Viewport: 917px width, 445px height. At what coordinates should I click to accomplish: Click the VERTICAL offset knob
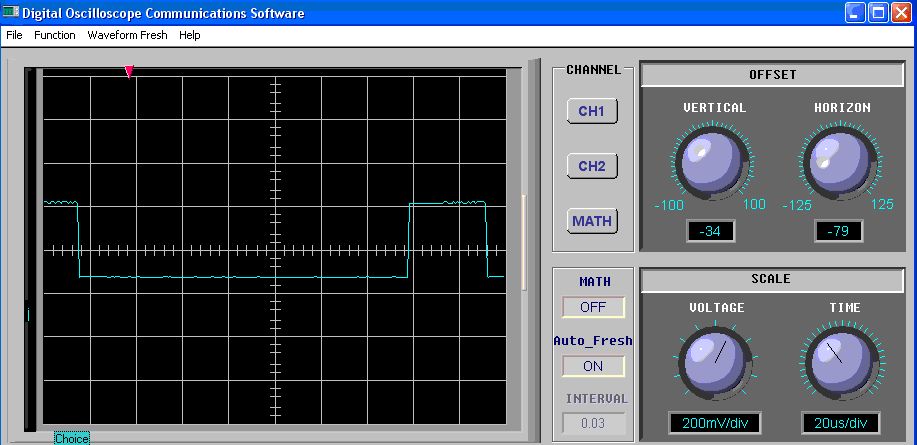(x=711, y=161)
